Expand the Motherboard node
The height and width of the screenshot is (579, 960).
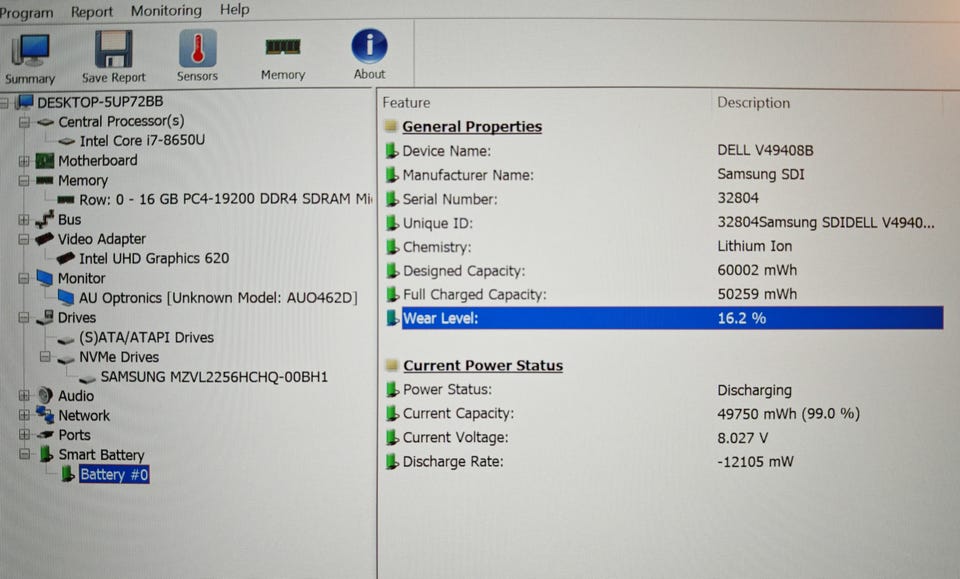(24, 161)
